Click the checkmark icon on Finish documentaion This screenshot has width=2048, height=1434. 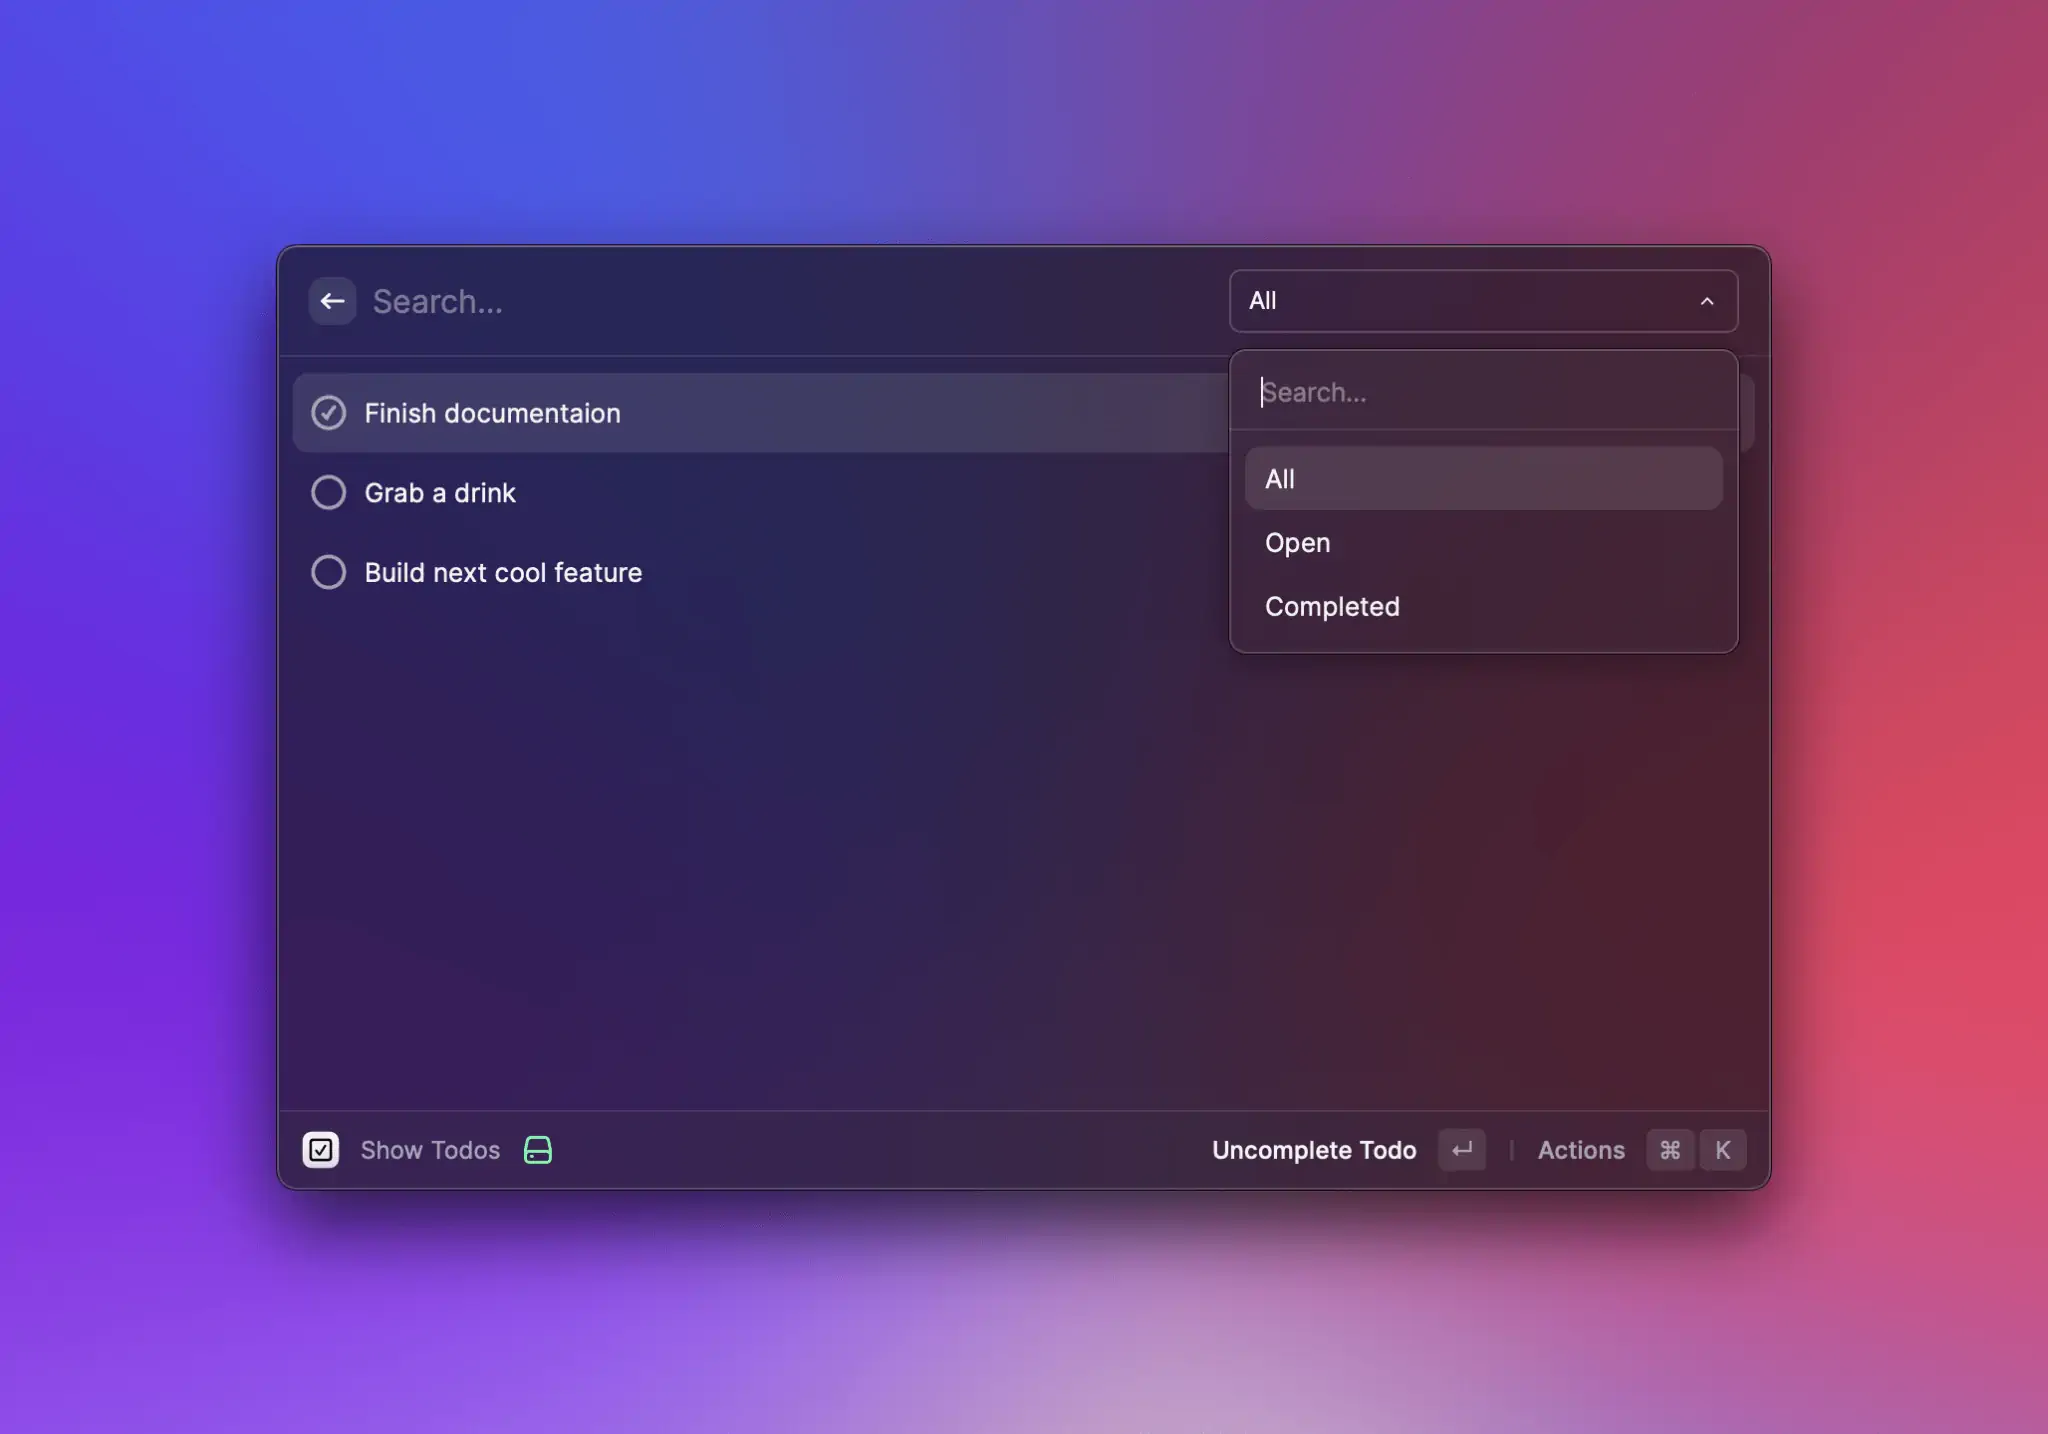coord(329,412)
